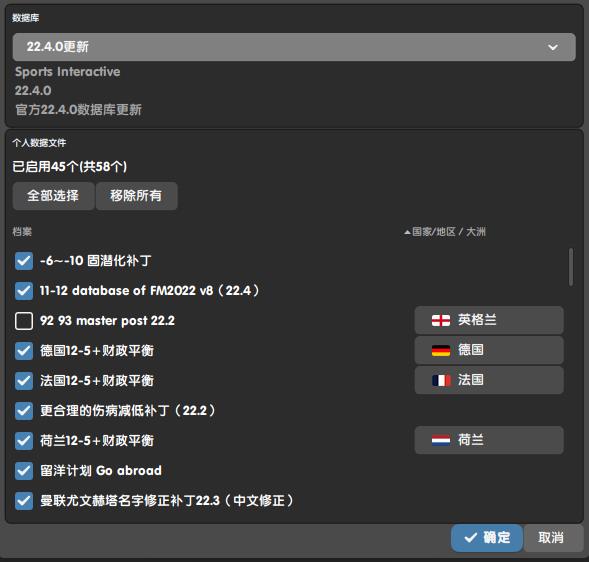
Task: Click 全部选择 to select all files
Action: [53, 196]
